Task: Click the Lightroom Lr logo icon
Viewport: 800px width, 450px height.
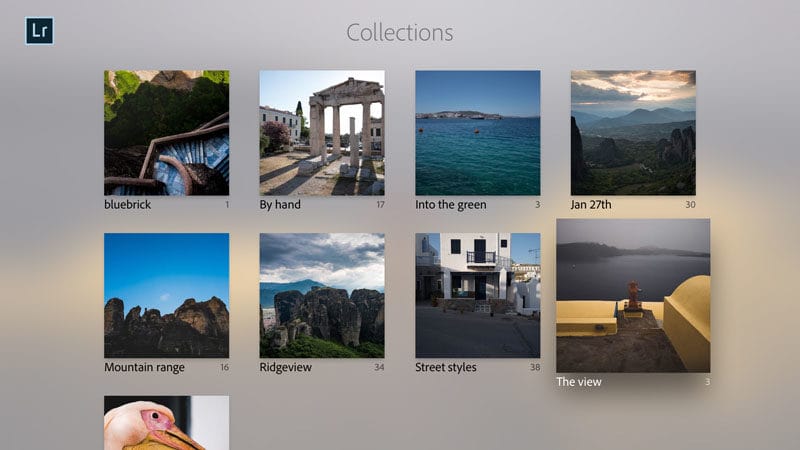Action: 39,31
